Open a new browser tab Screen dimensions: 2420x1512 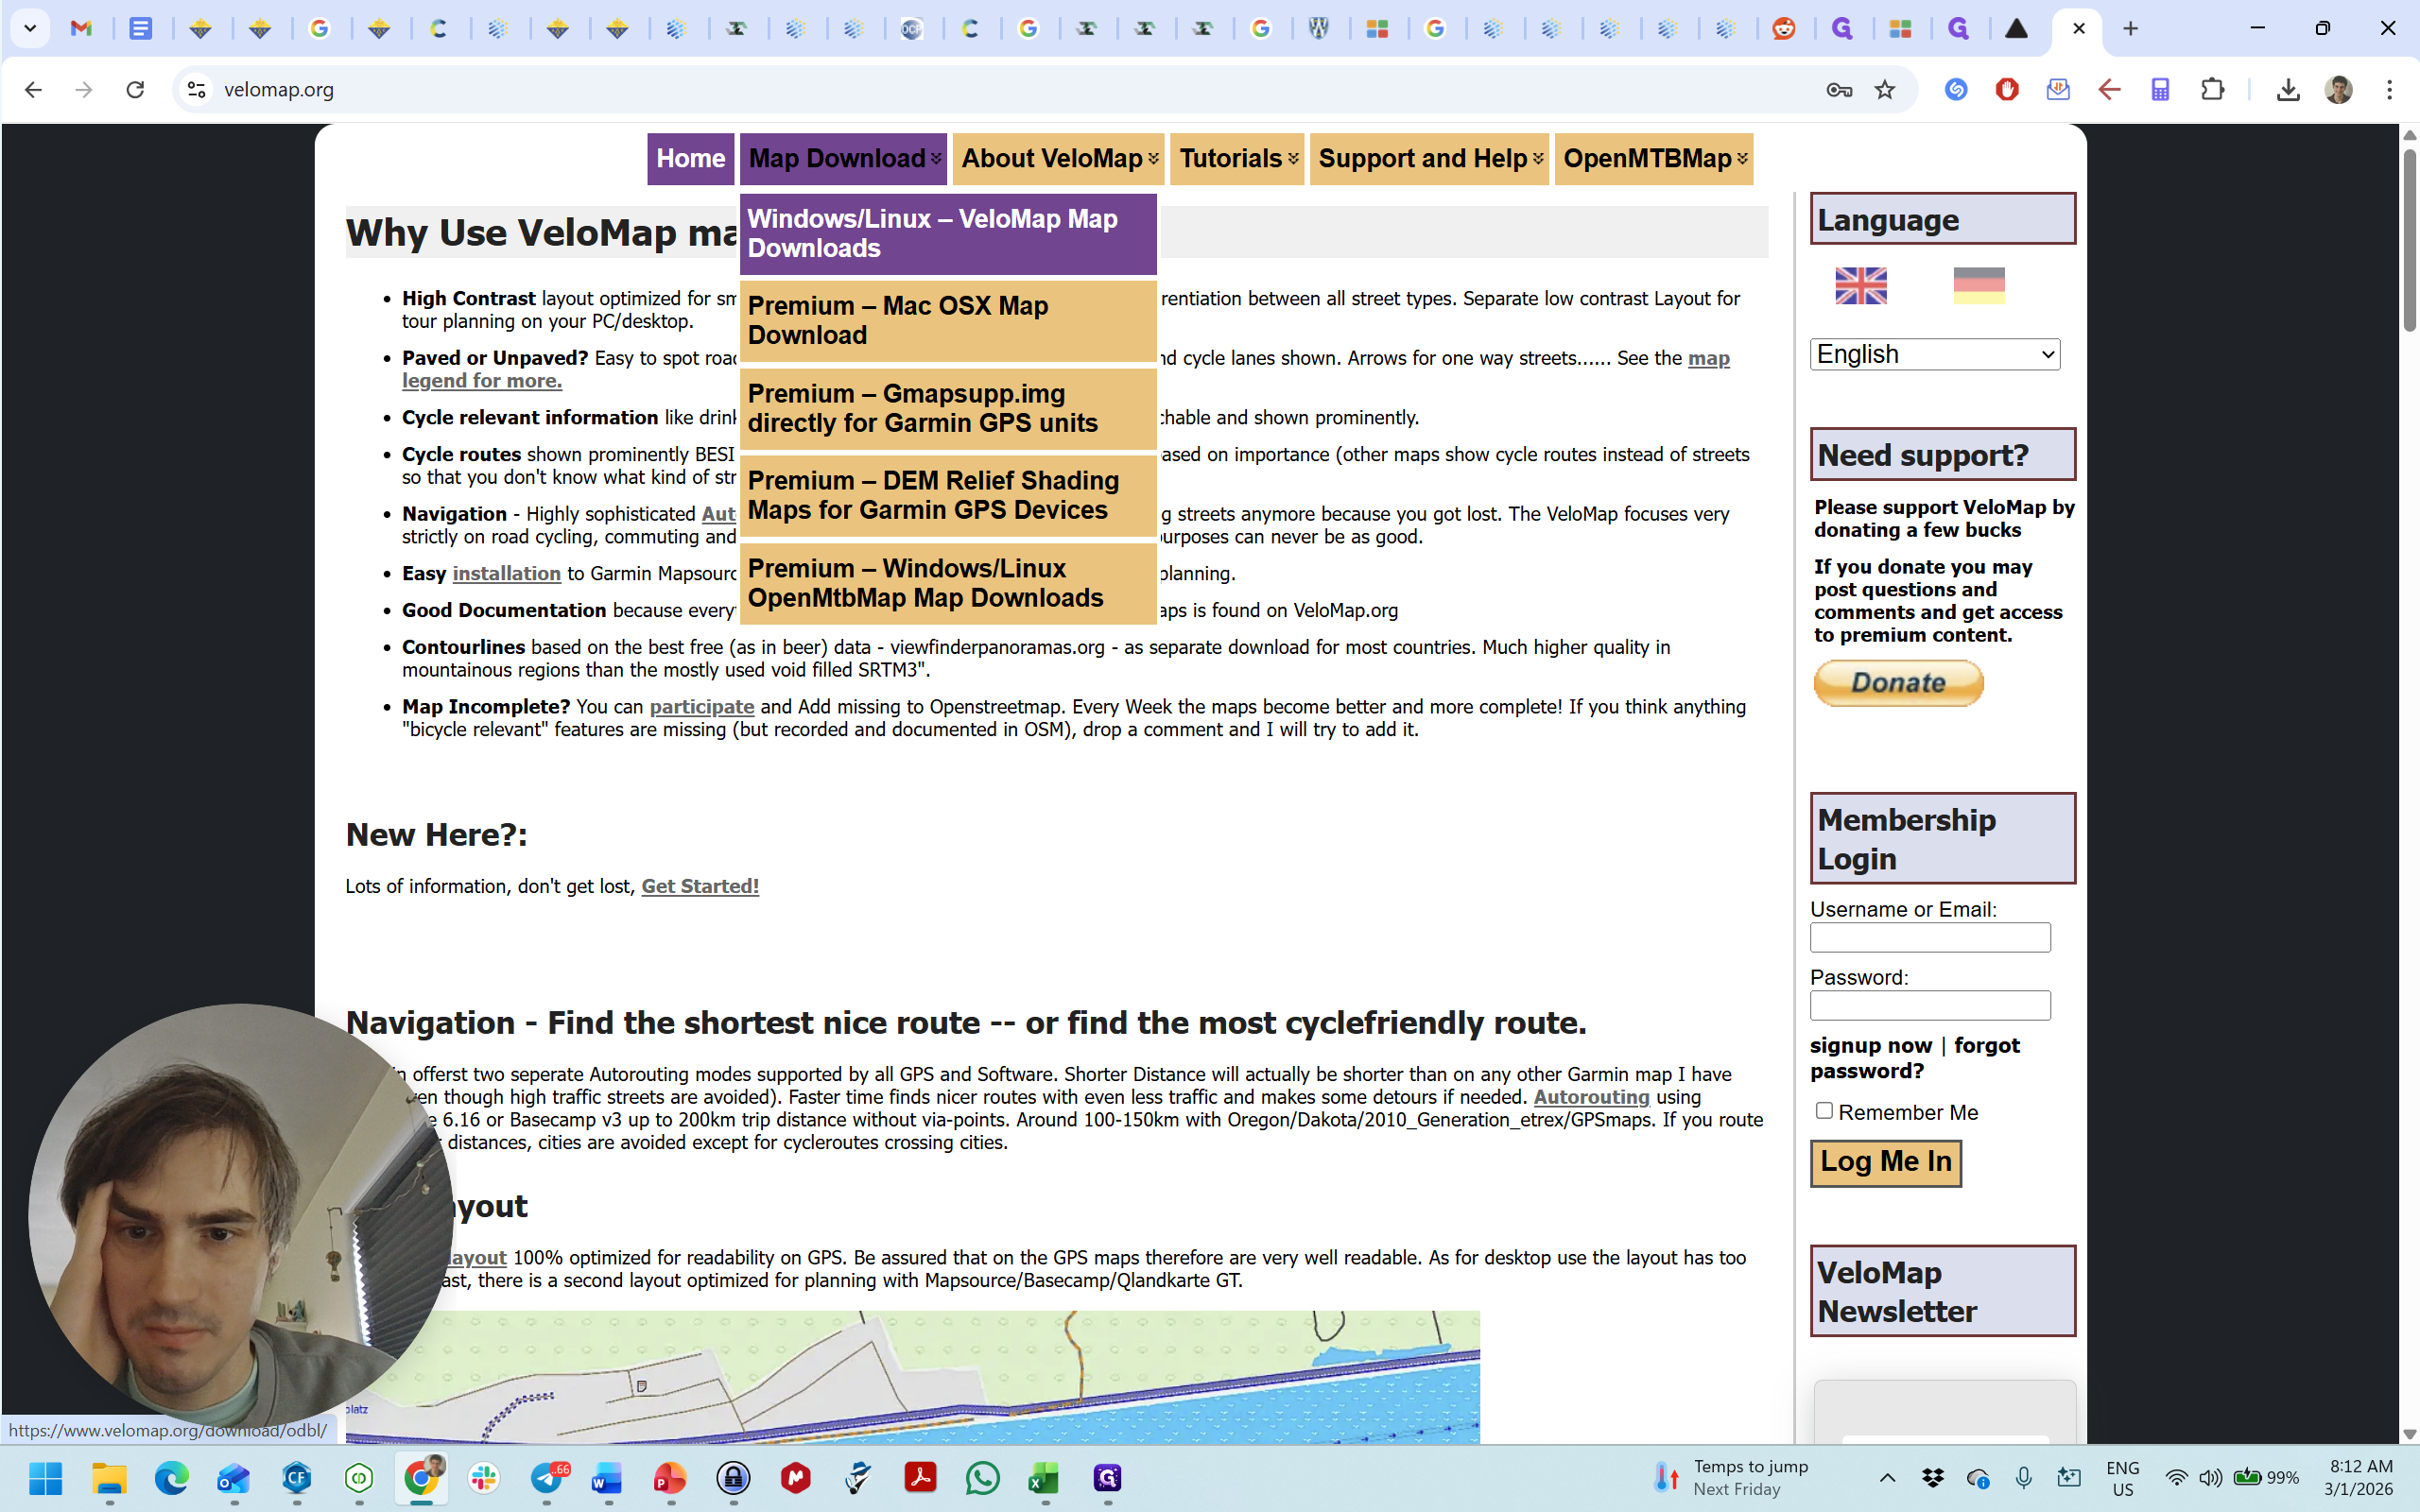[x=2130, y=29]
